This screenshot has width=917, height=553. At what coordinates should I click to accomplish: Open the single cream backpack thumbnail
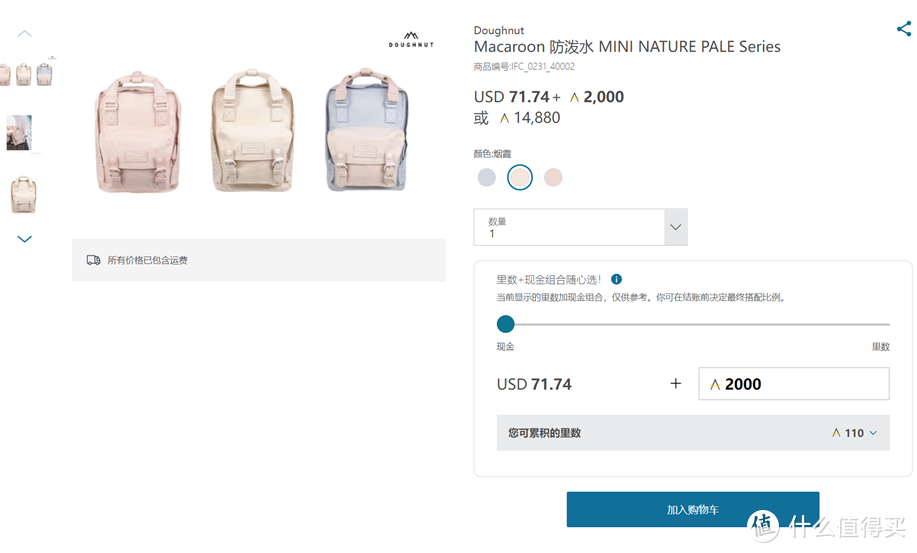23,193
